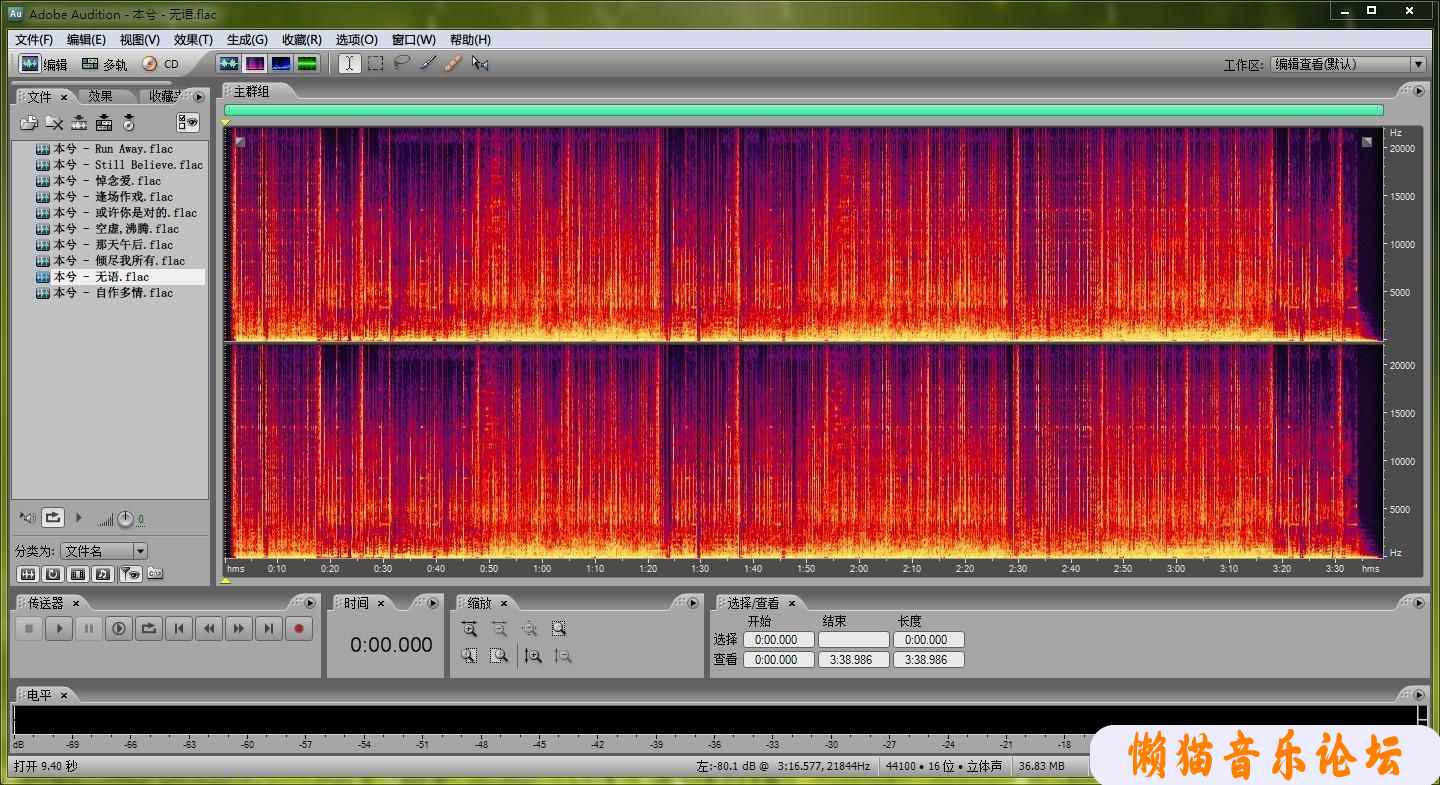
Task: Click Zoom In Vertically icon
Action: [533, 656]
